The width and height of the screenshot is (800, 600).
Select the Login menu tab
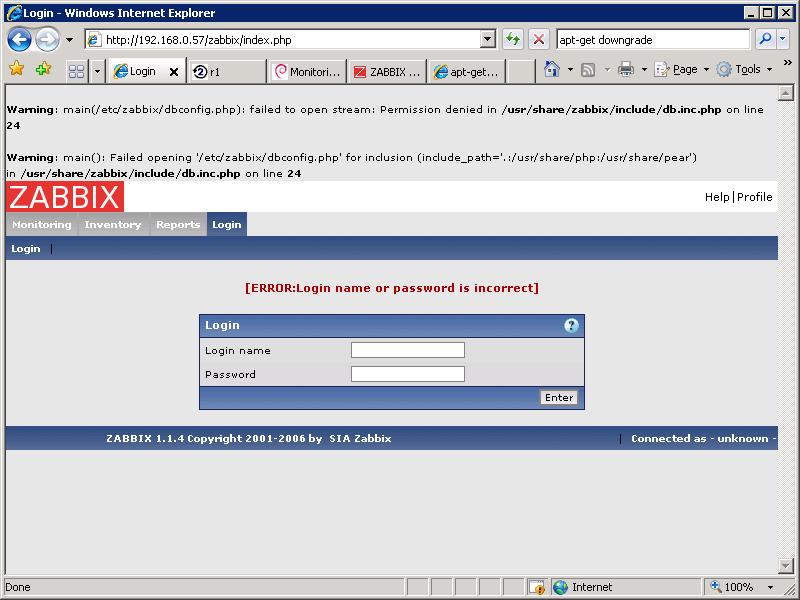pyautogui.click(x=227, y=224)
